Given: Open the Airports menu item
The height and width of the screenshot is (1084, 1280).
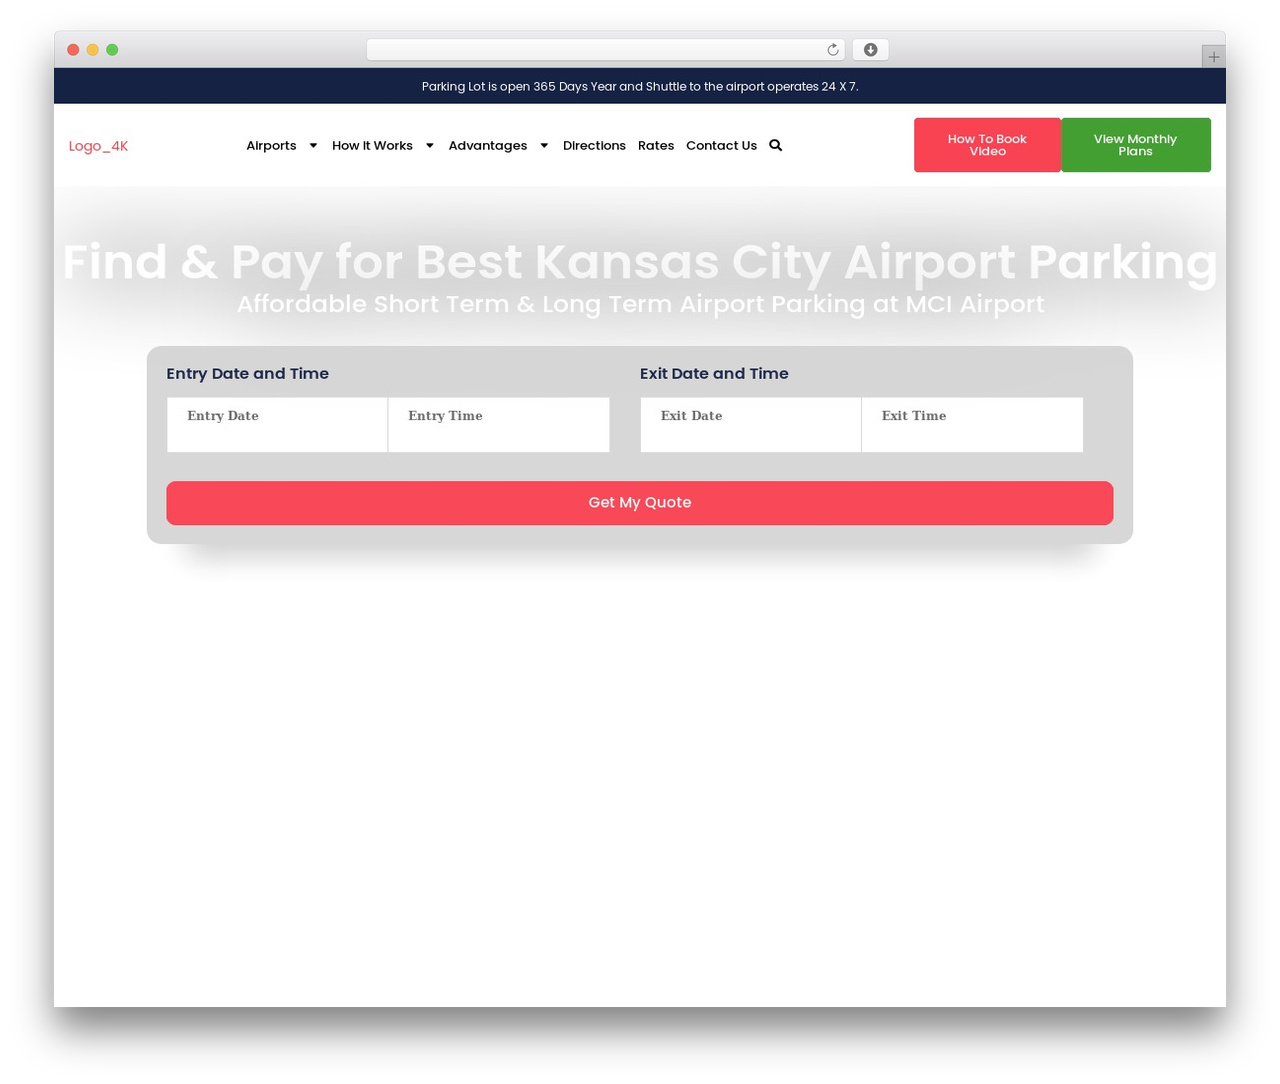Looking at the screenshot, I should pos(271,146).
